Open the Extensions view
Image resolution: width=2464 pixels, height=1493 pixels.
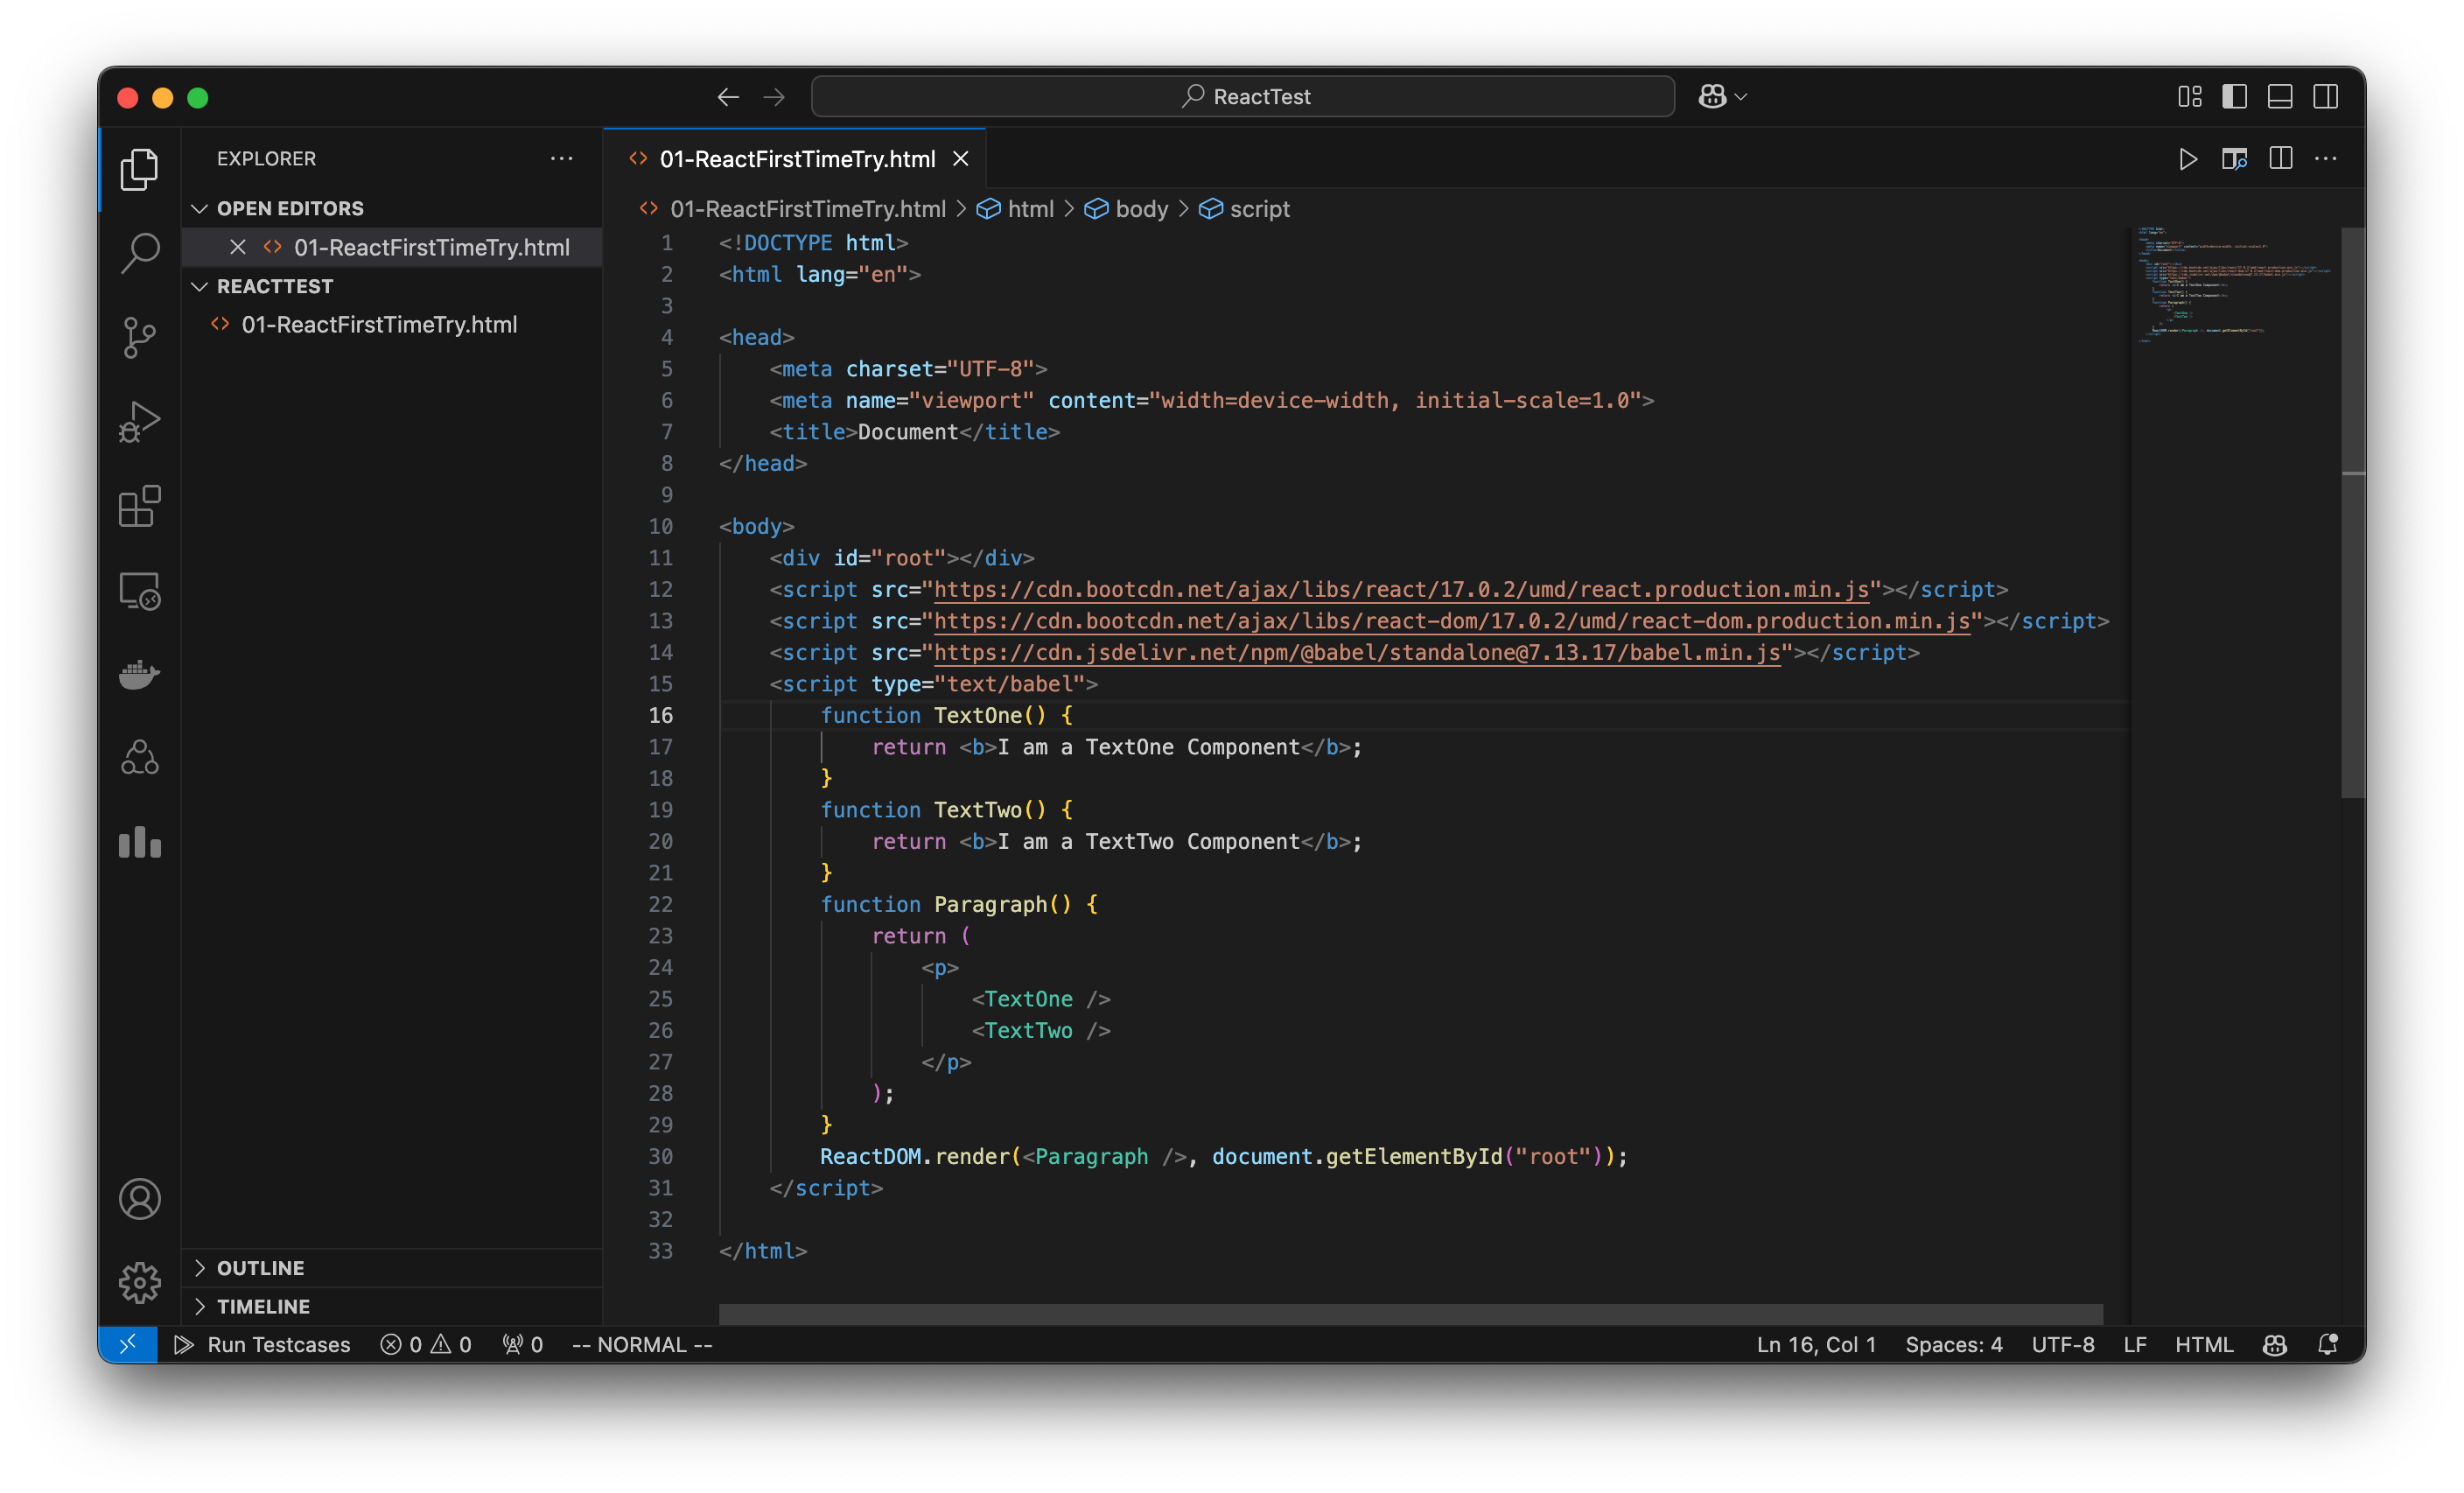[139, 506]
